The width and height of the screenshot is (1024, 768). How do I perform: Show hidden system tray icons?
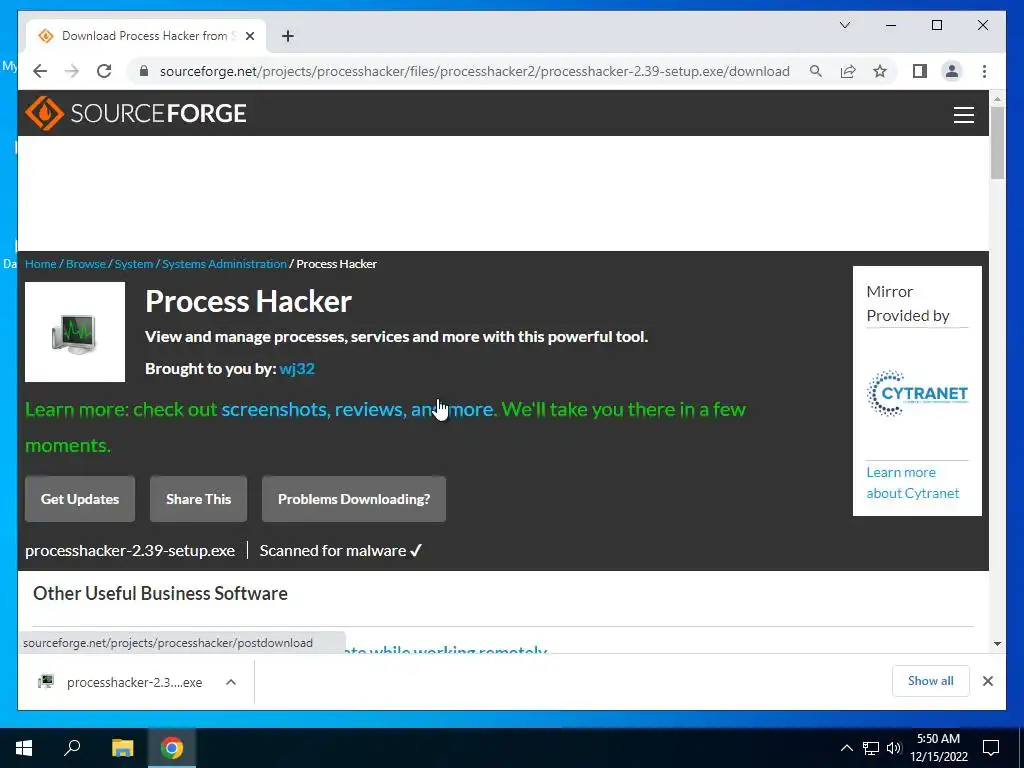pos(846,748)
